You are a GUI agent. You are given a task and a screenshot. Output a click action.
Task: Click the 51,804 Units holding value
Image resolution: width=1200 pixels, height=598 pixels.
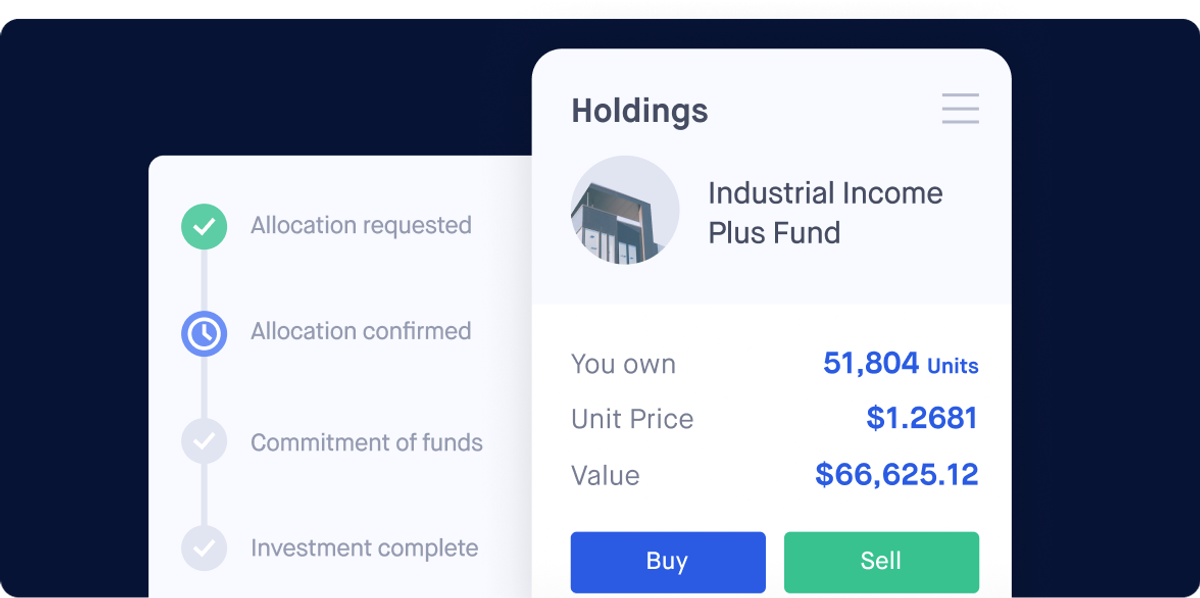coord(901,363)
